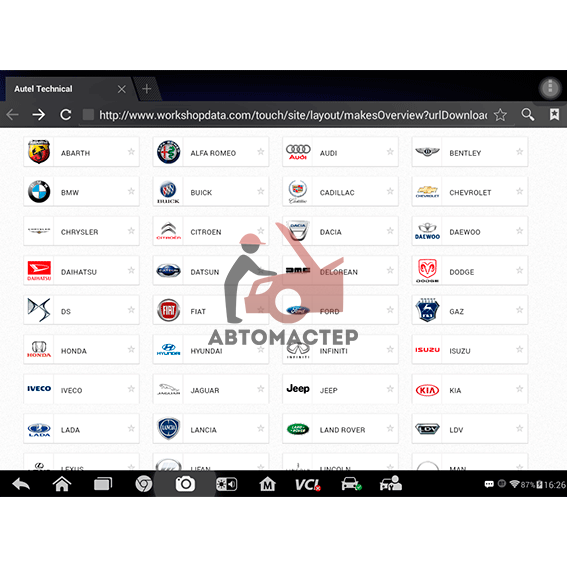567x567 pixels.
Task: Tap the Wi-Fi signal status icon
Action: click(514, 484)
